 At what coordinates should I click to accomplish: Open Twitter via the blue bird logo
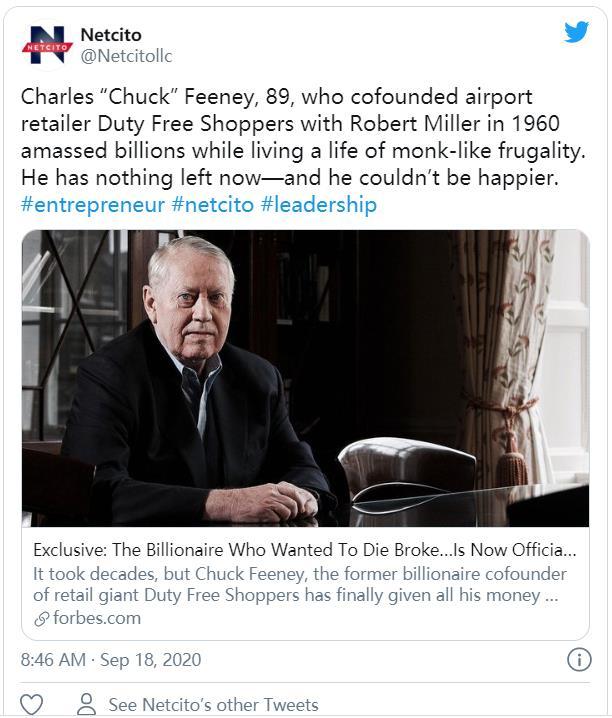point(576,33)
